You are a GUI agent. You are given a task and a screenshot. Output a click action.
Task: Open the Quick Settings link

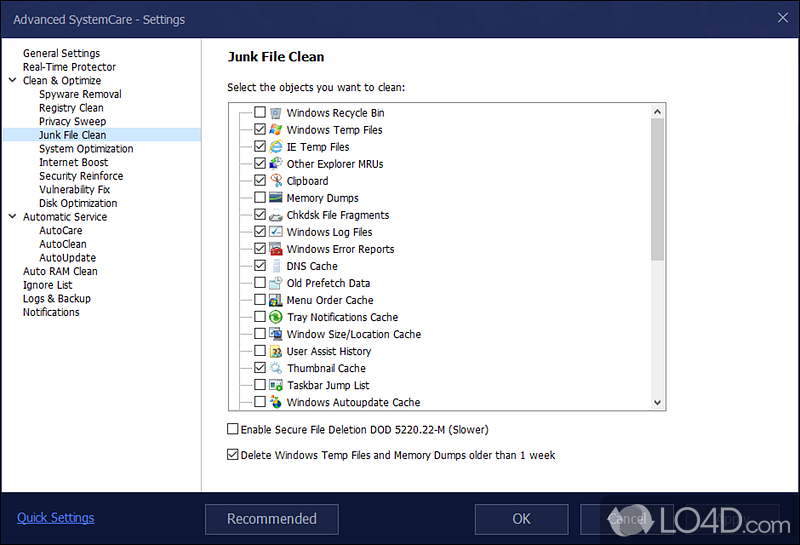coord(56,518)
